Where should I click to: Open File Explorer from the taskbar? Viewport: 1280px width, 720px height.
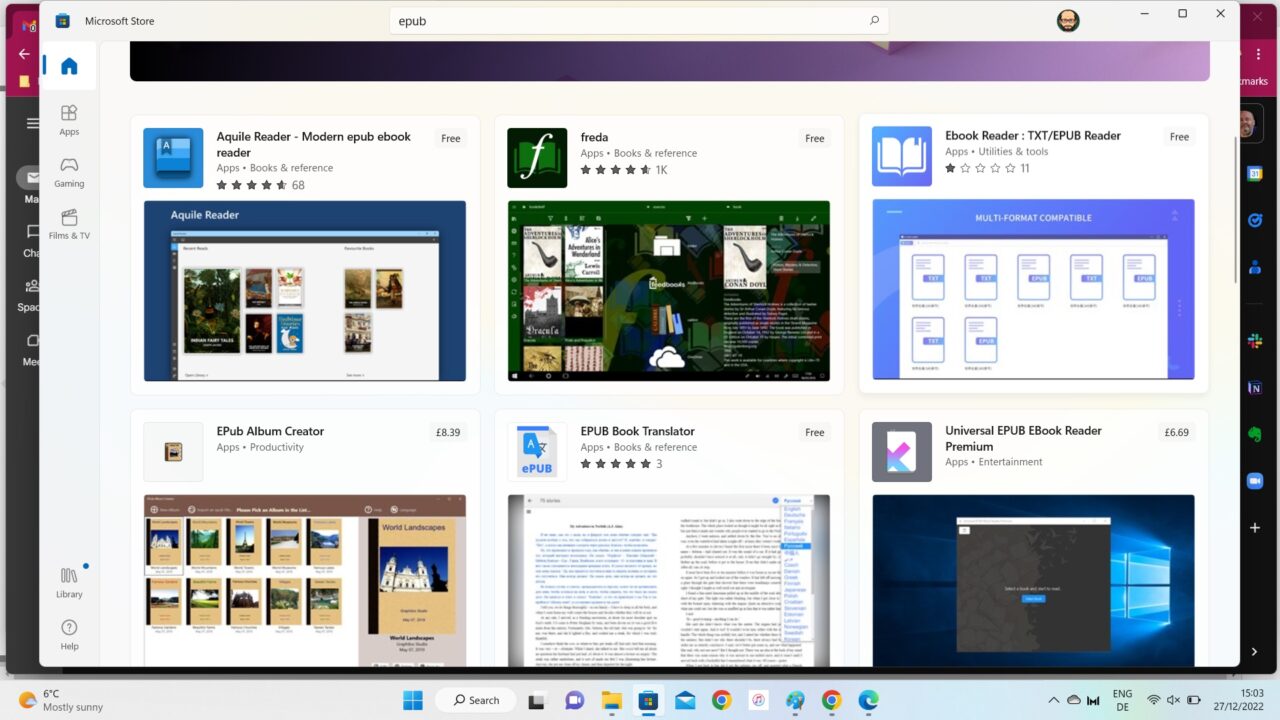[x=611, y=700]
